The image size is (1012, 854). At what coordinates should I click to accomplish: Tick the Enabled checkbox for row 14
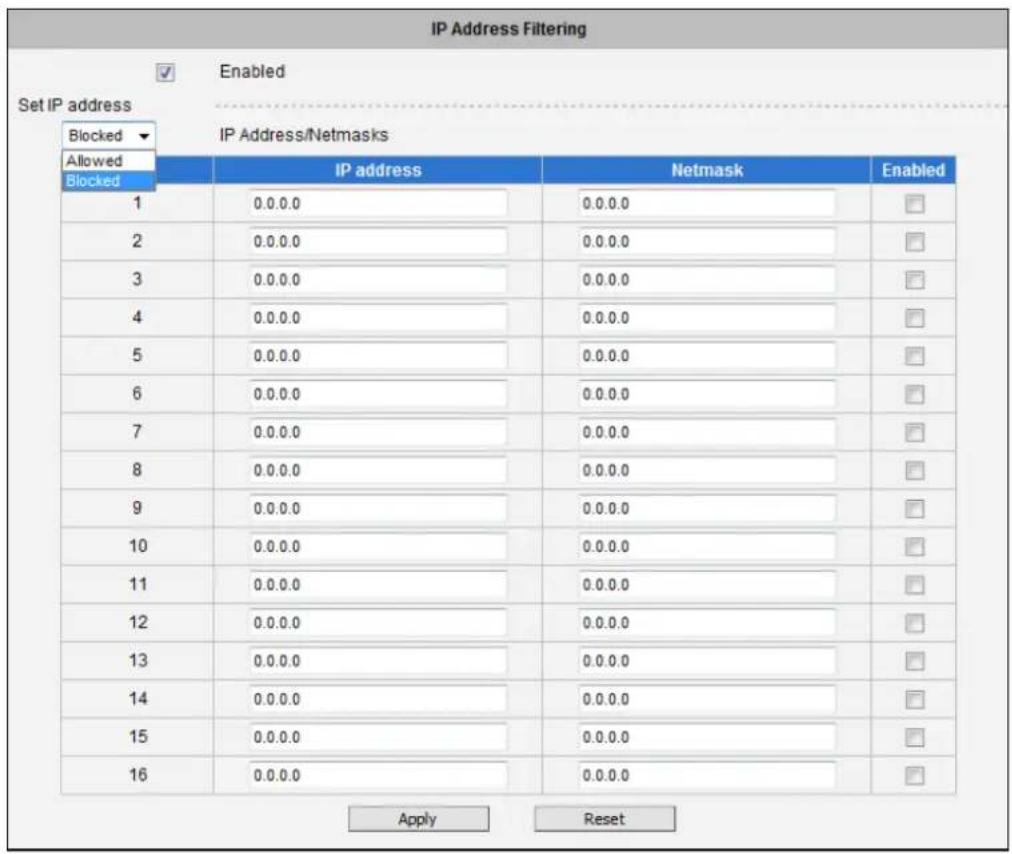click(914, 699)
